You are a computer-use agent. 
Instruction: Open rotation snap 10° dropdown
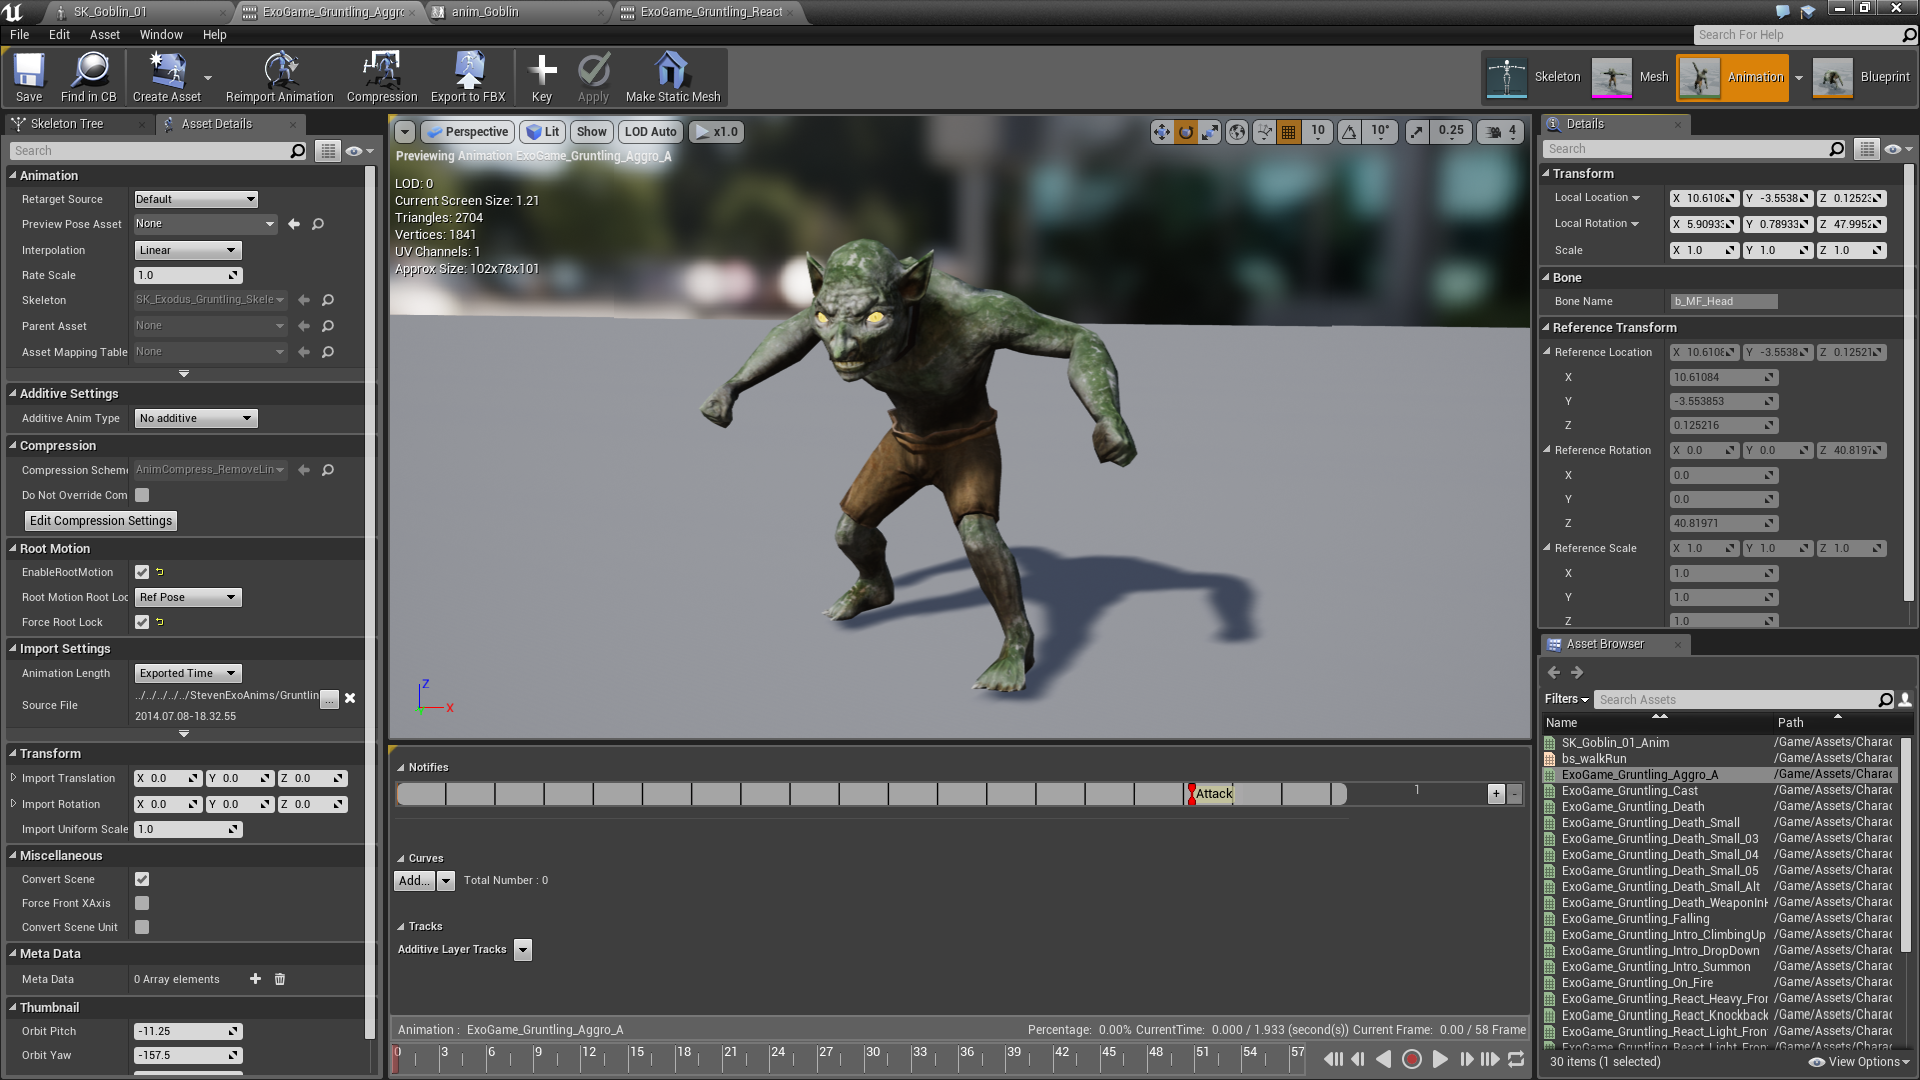pyautogui.click(x=1380, y=132)
